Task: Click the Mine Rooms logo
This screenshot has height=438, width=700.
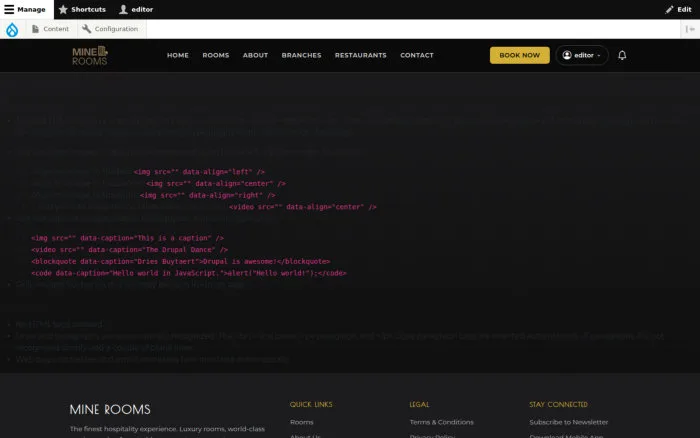Action: click(90, 56)
